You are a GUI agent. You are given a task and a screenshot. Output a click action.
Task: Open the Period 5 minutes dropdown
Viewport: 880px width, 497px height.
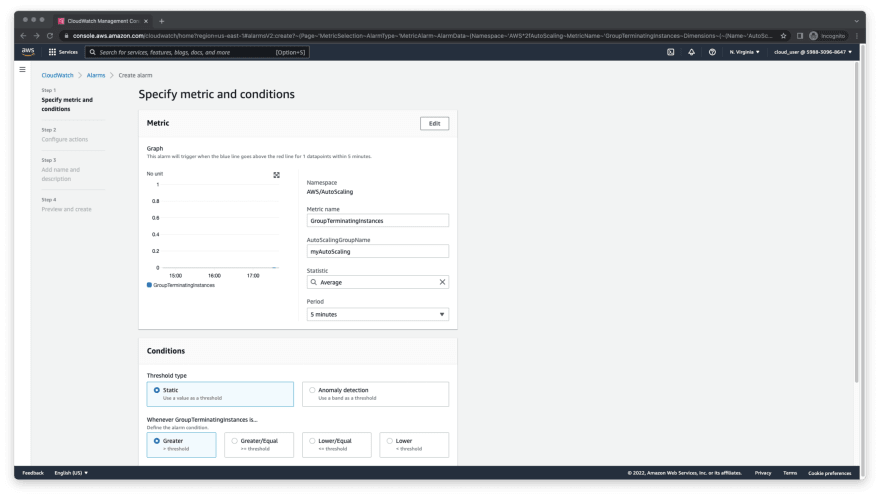coord(378,314)
